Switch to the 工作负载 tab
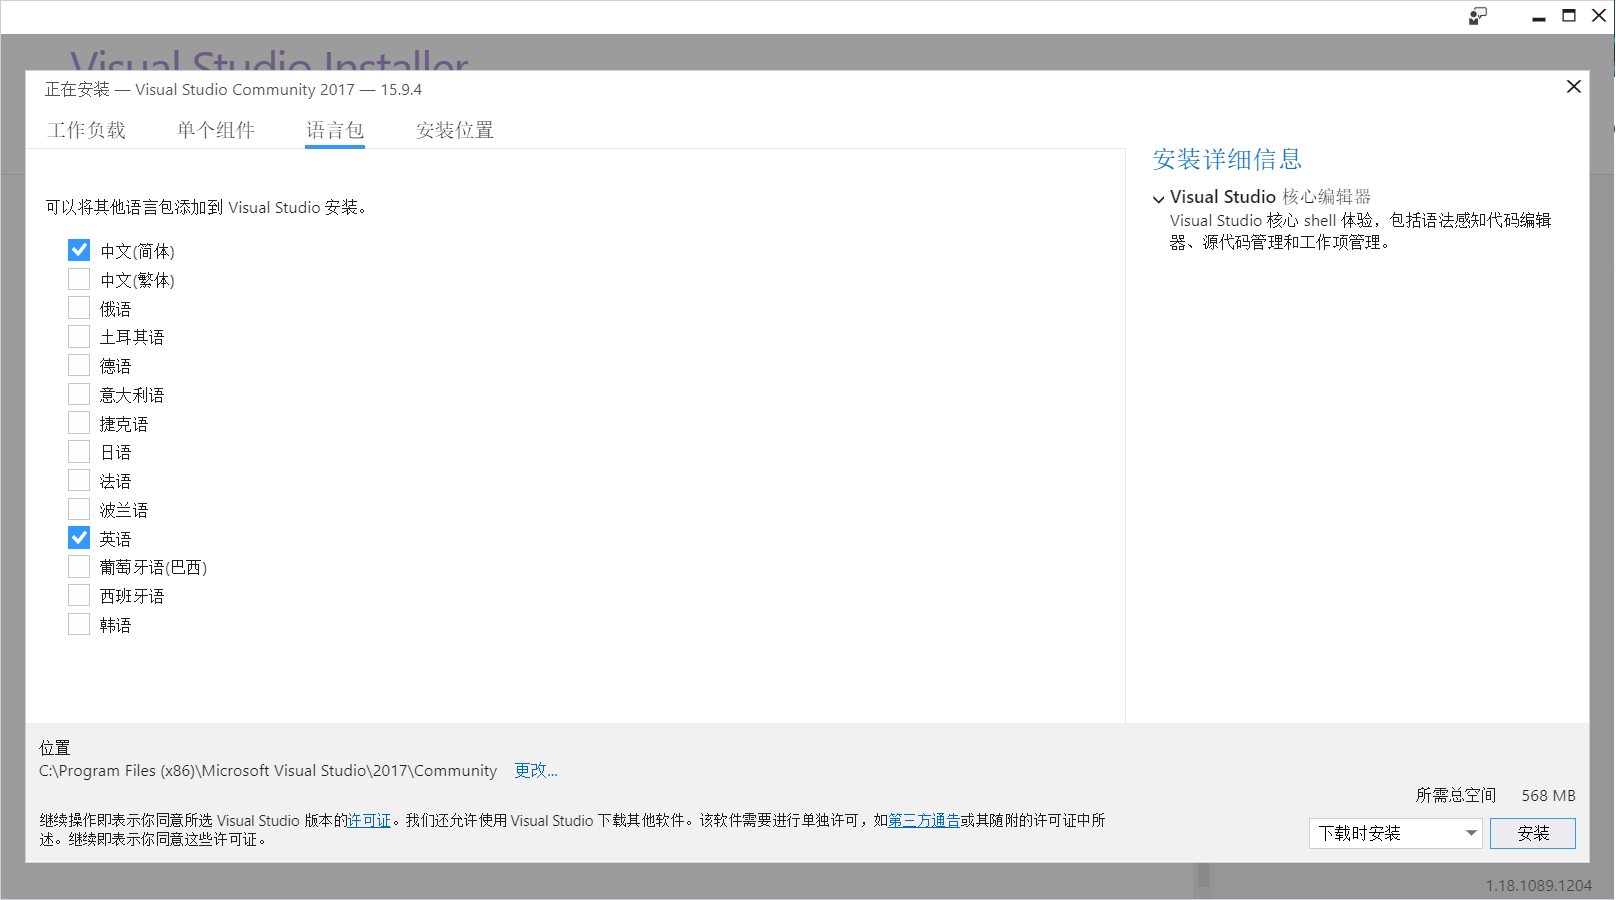Screen dimensions: 1616x900 tap(87, 130)
